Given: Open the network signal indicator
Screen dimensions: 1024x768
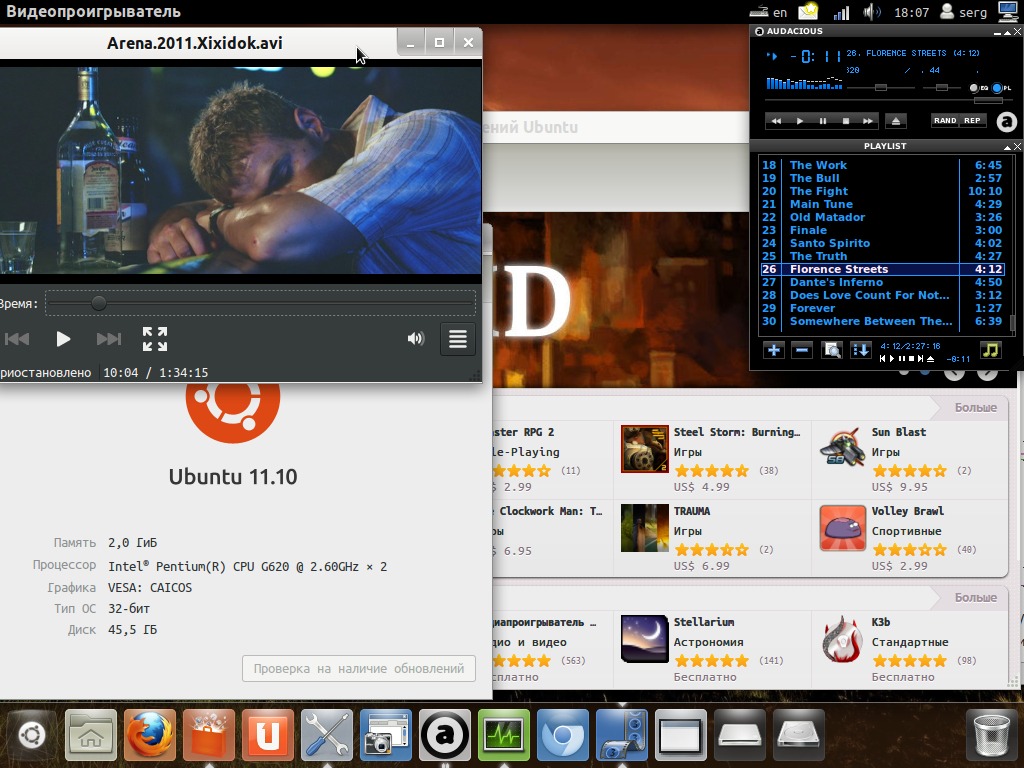Looking at the screenshot, I should pos(841,12).
